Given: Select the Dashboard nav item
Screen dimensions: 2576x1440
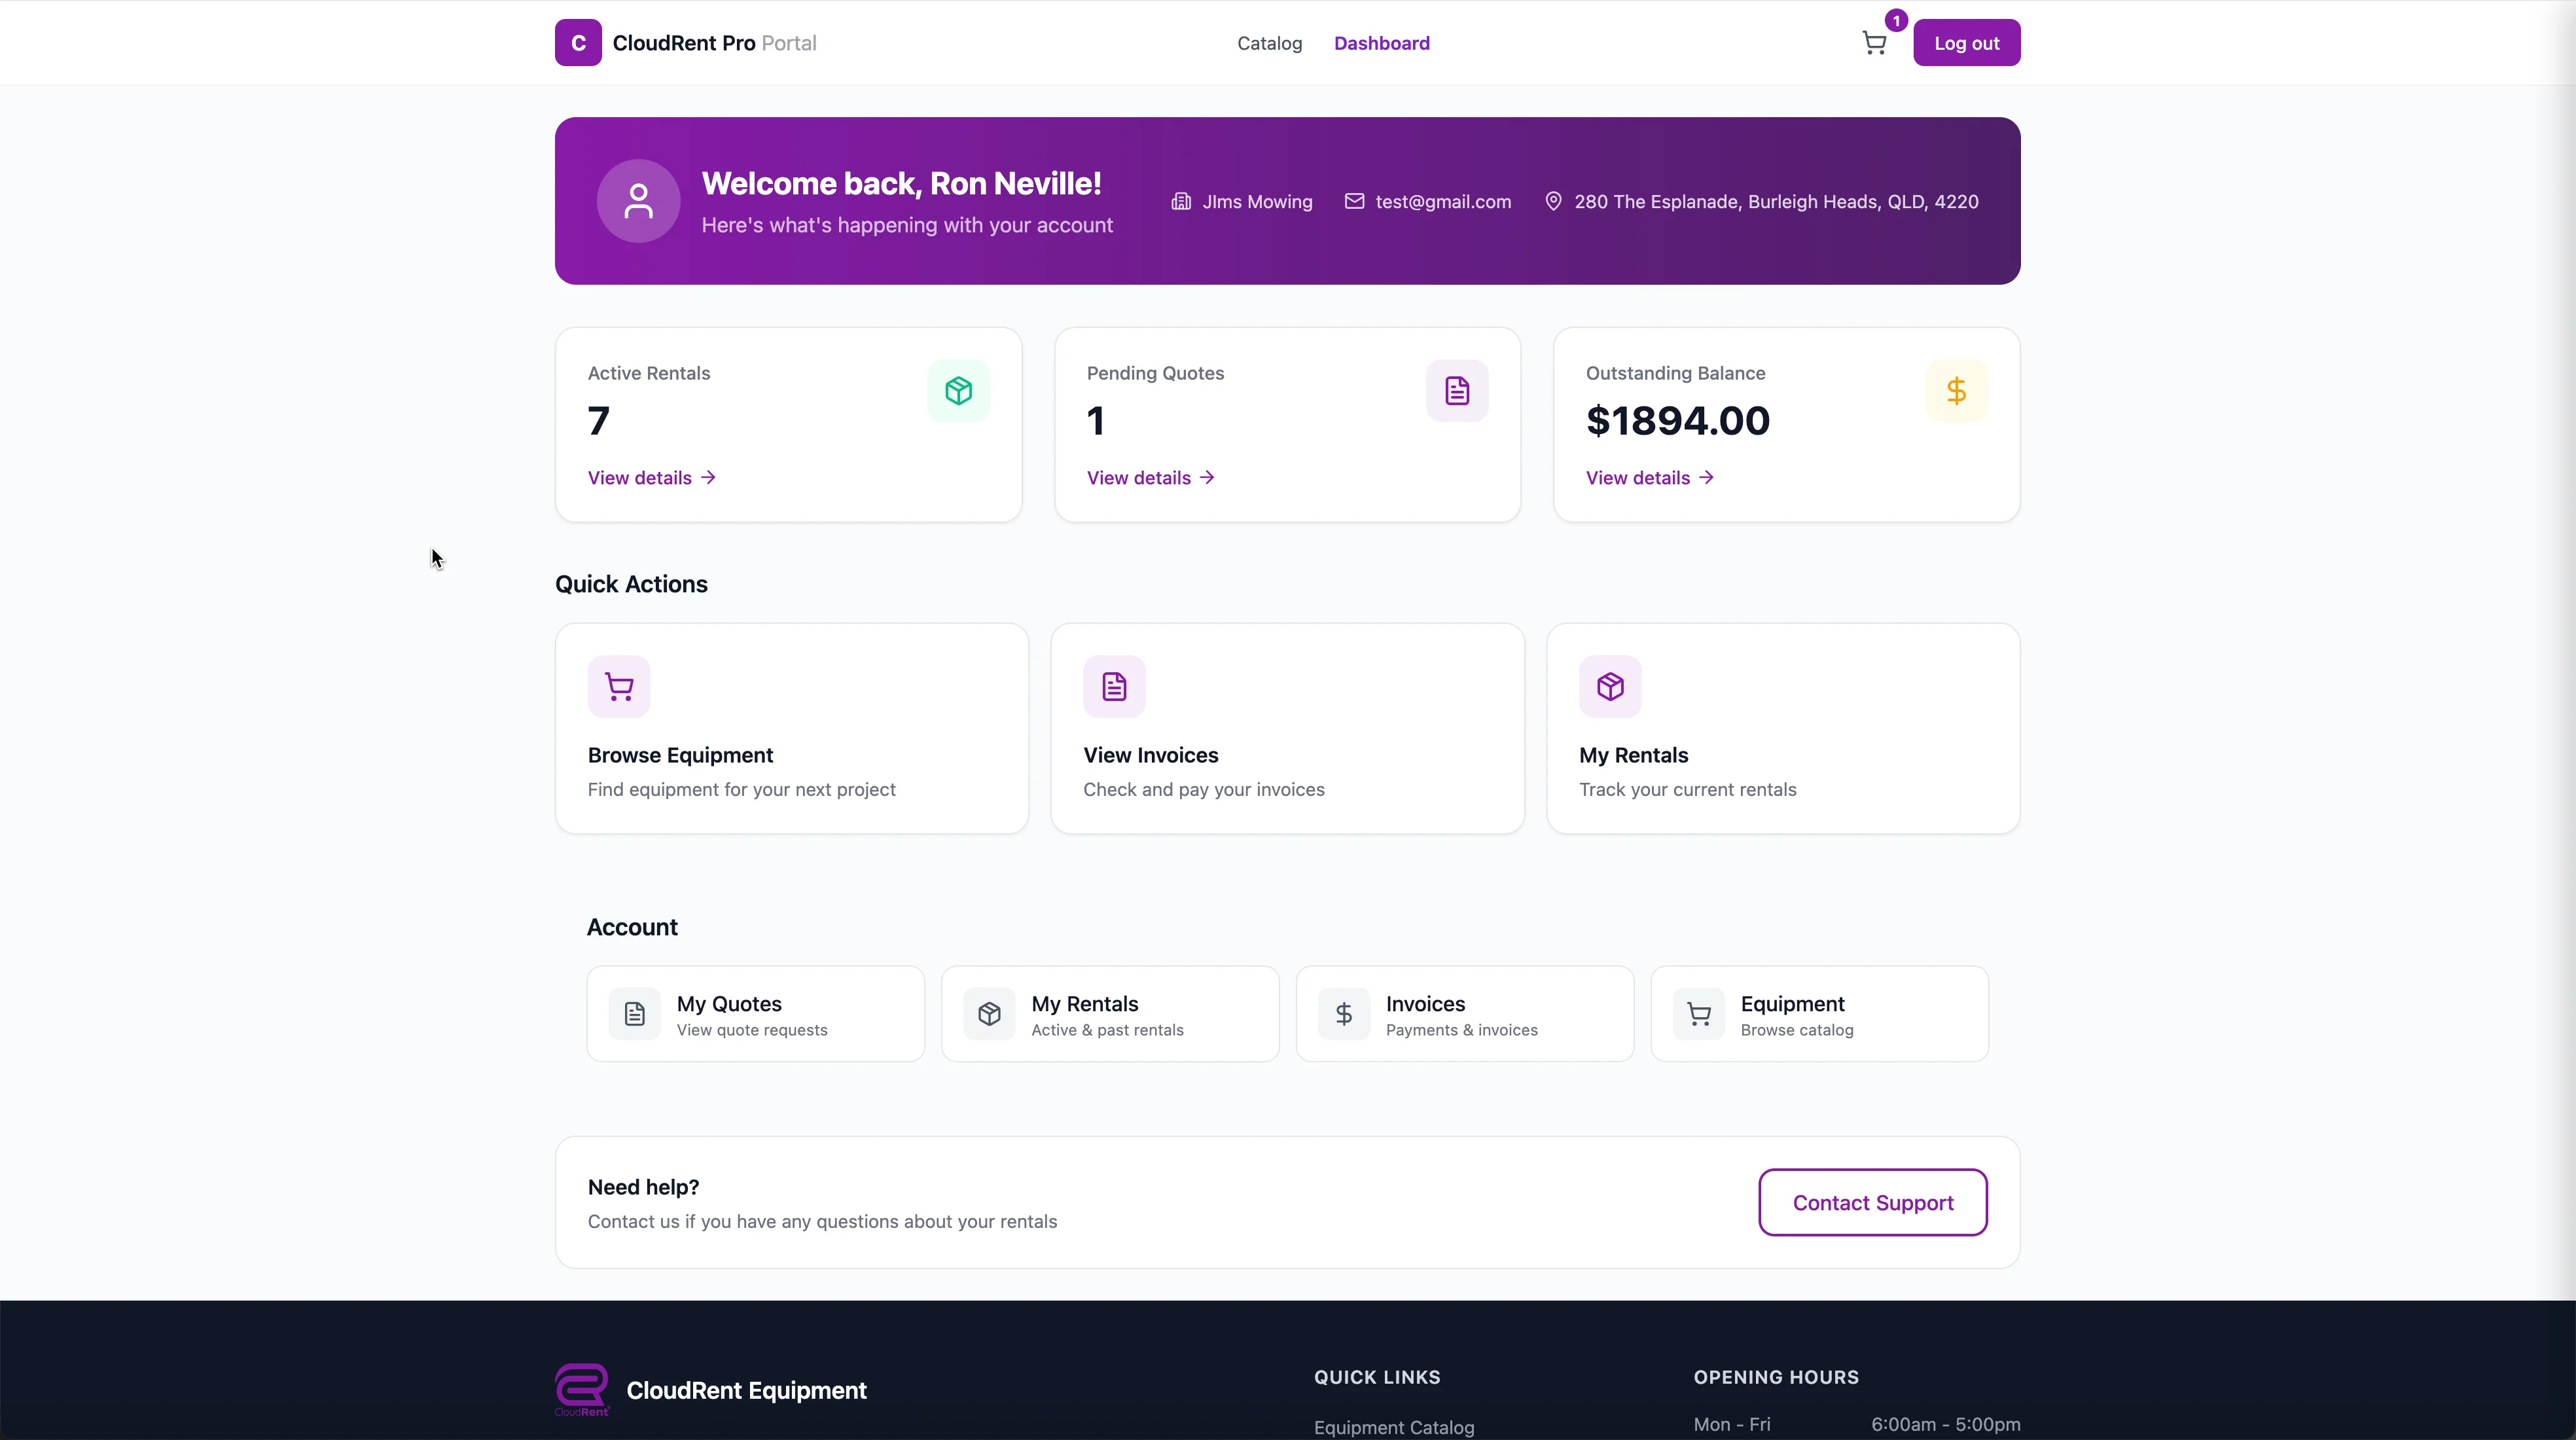Looking at the screenshot, I should point(1381,43).
